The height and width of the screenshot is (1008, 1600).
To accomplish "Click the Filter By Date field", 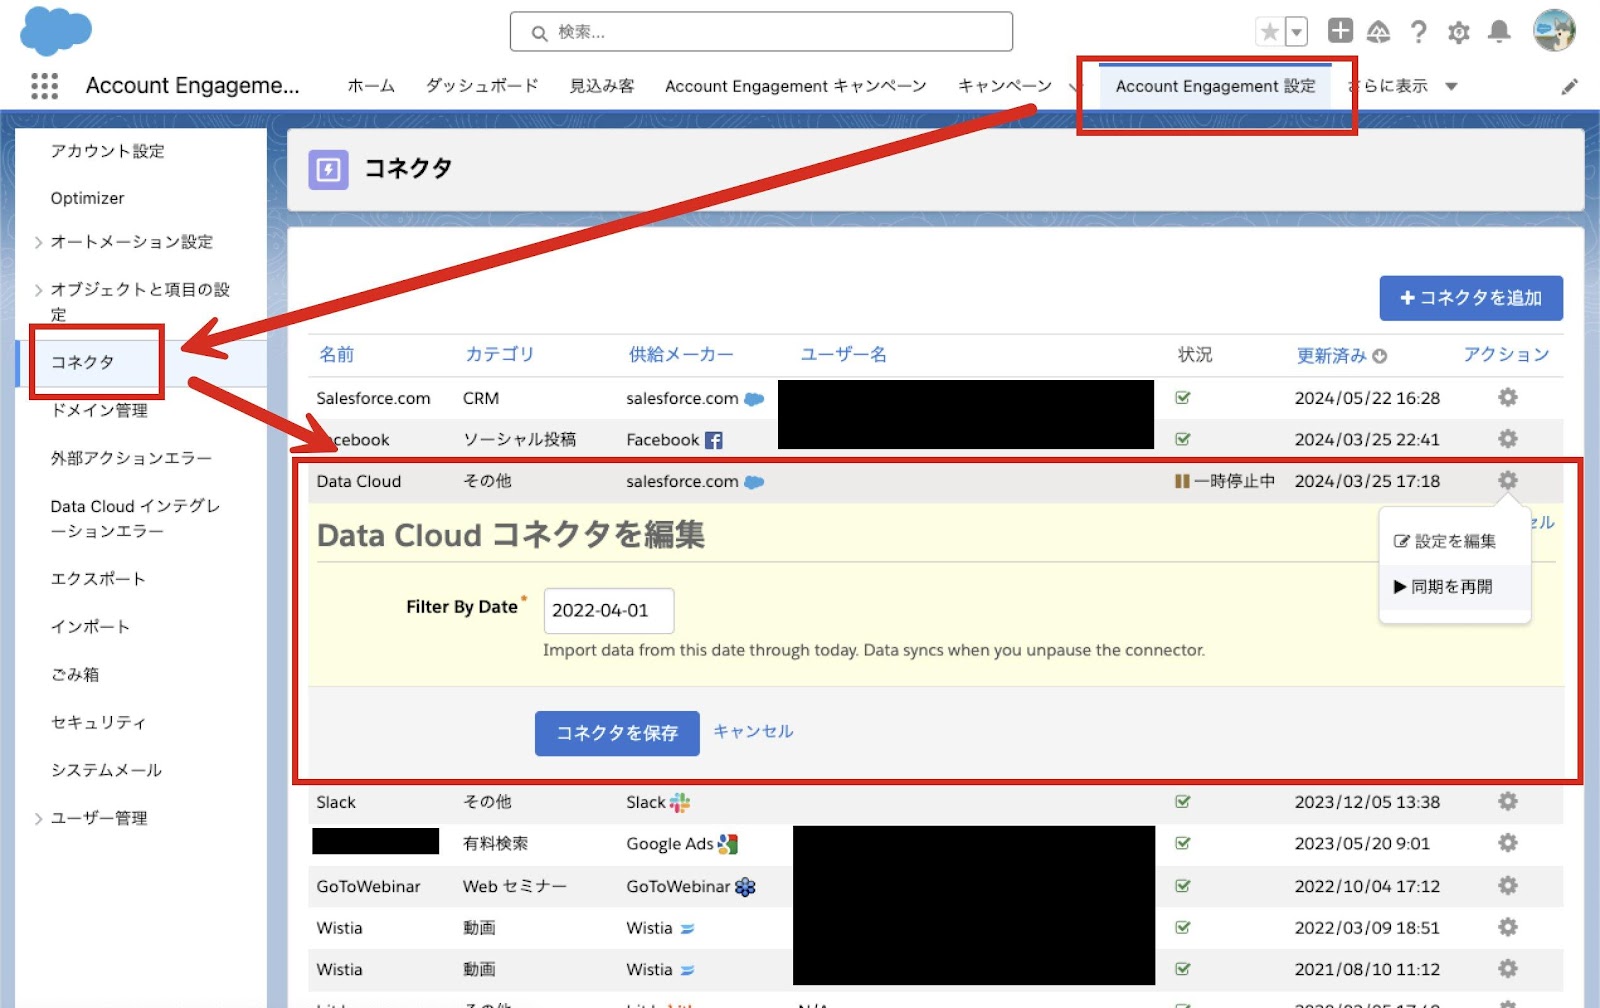I will (x=609, y=611).
